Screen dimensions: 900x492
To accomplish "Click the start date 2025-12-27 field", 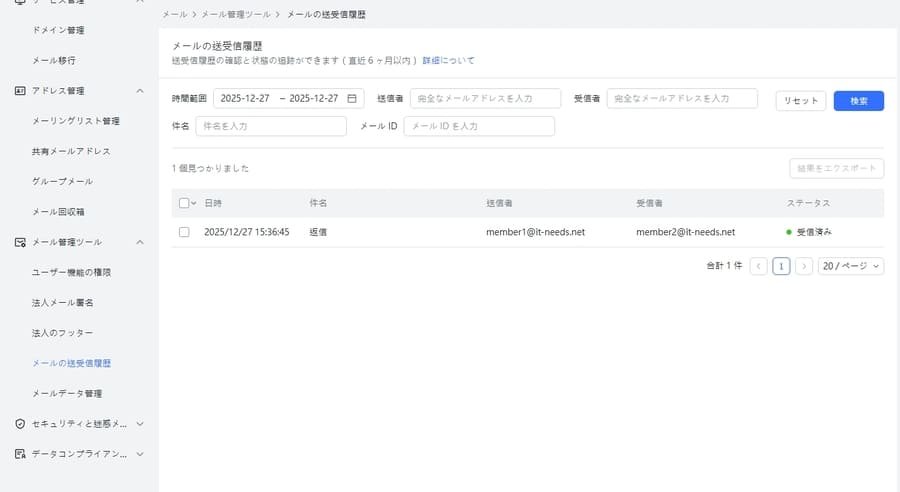I will [x=245, y=98].
